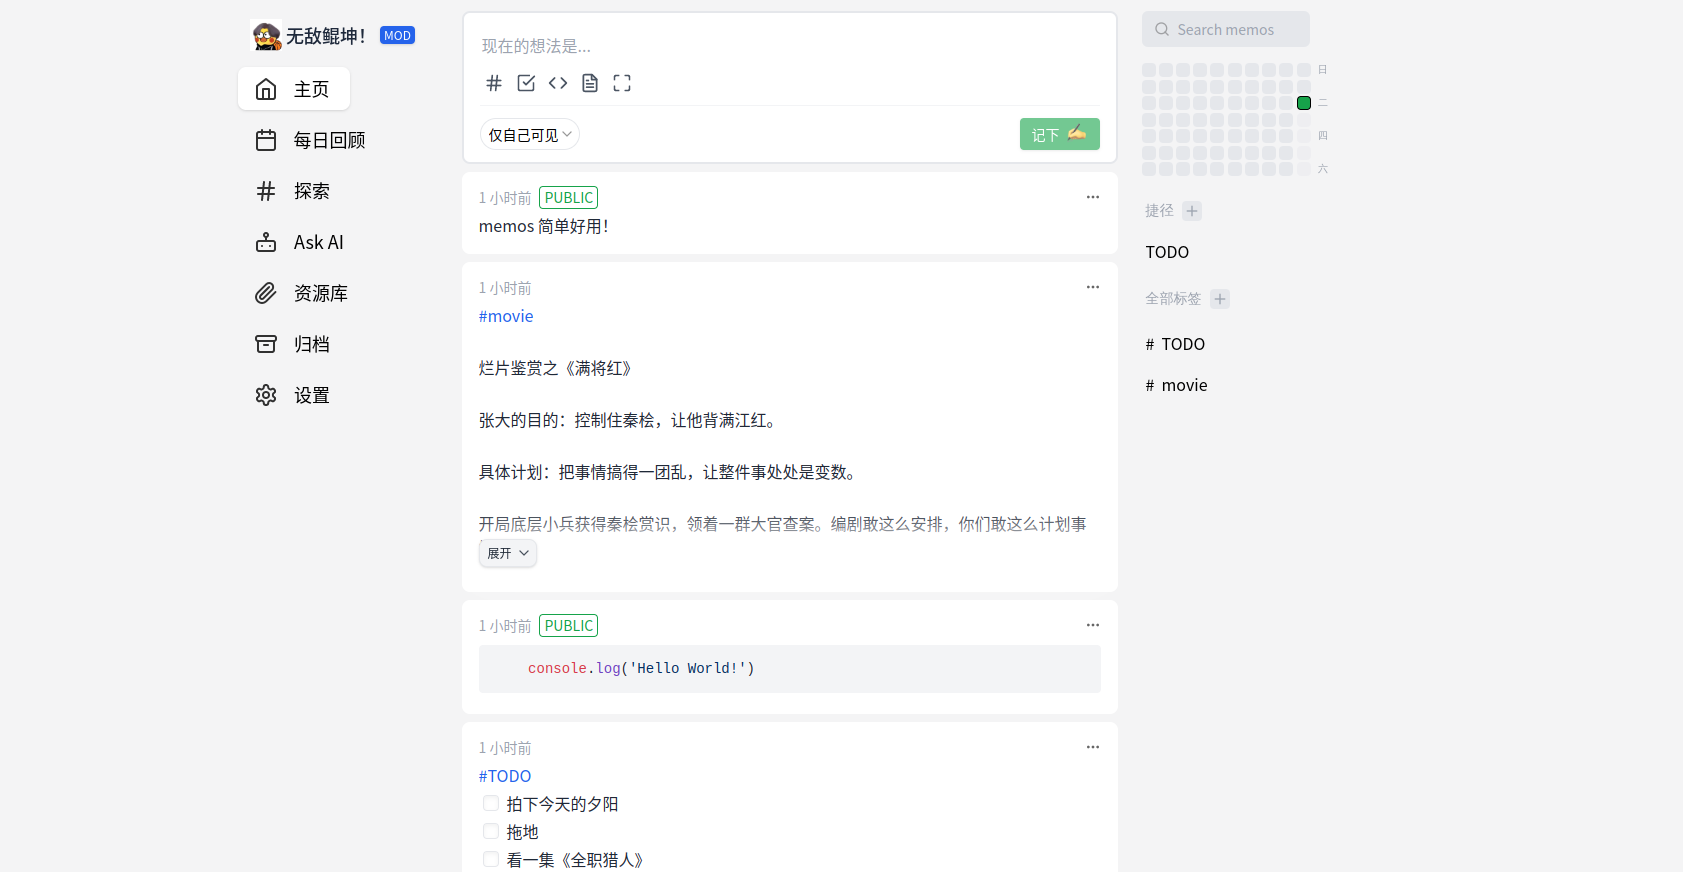Filter by # TODO tag in sidebar
The width and height of the screenshot is (1683, 872).
tap(1175, 344)
